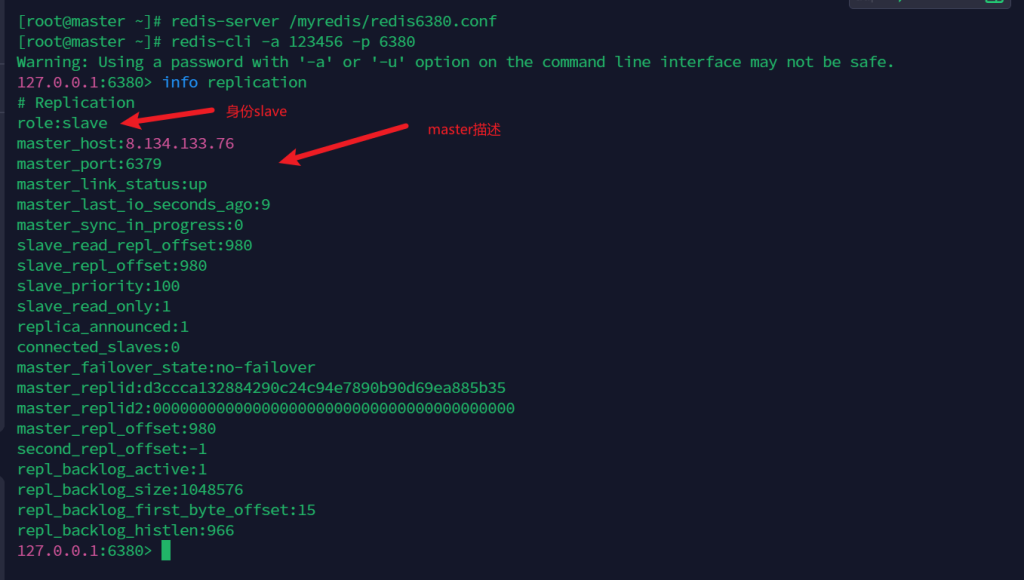Viewport: 1024px width, 580px height.
Task: Click the master_link_status:up line
Action: coord(112,184)
